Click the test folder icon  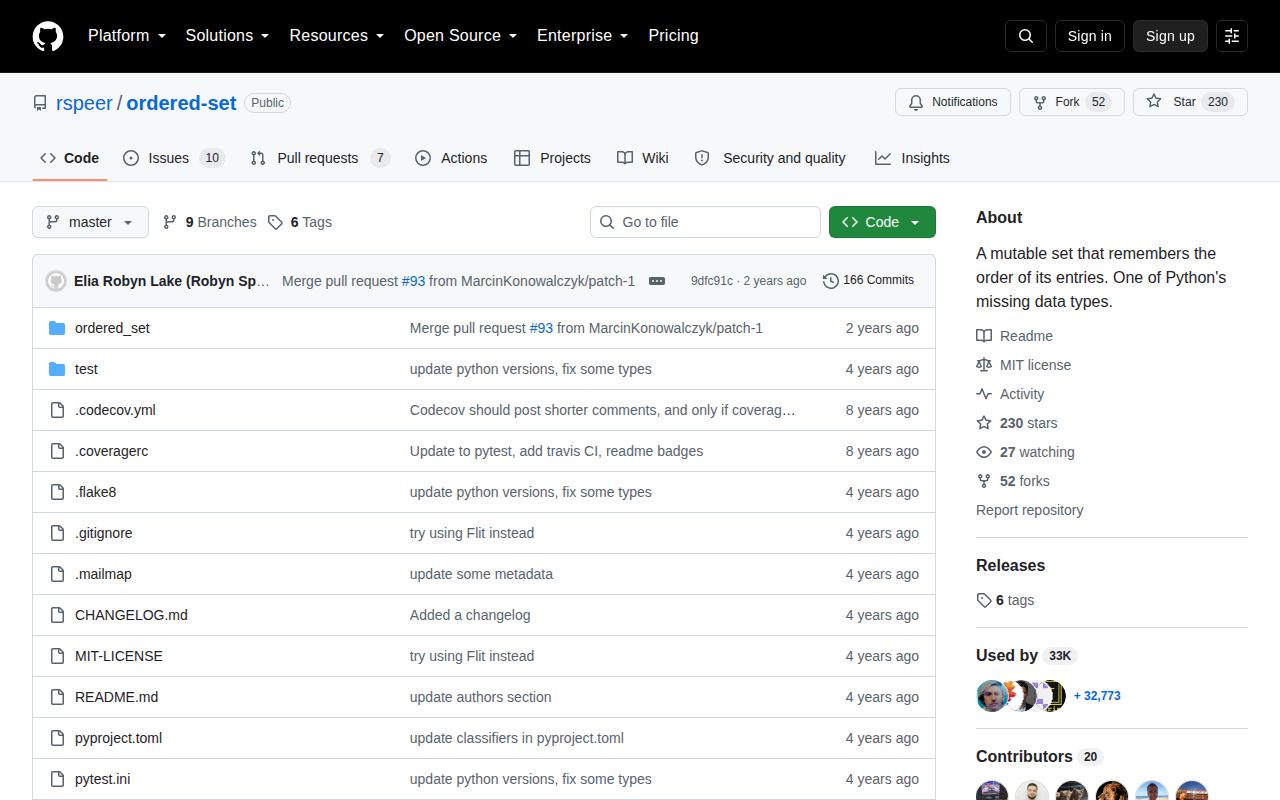tap(57, 369)
